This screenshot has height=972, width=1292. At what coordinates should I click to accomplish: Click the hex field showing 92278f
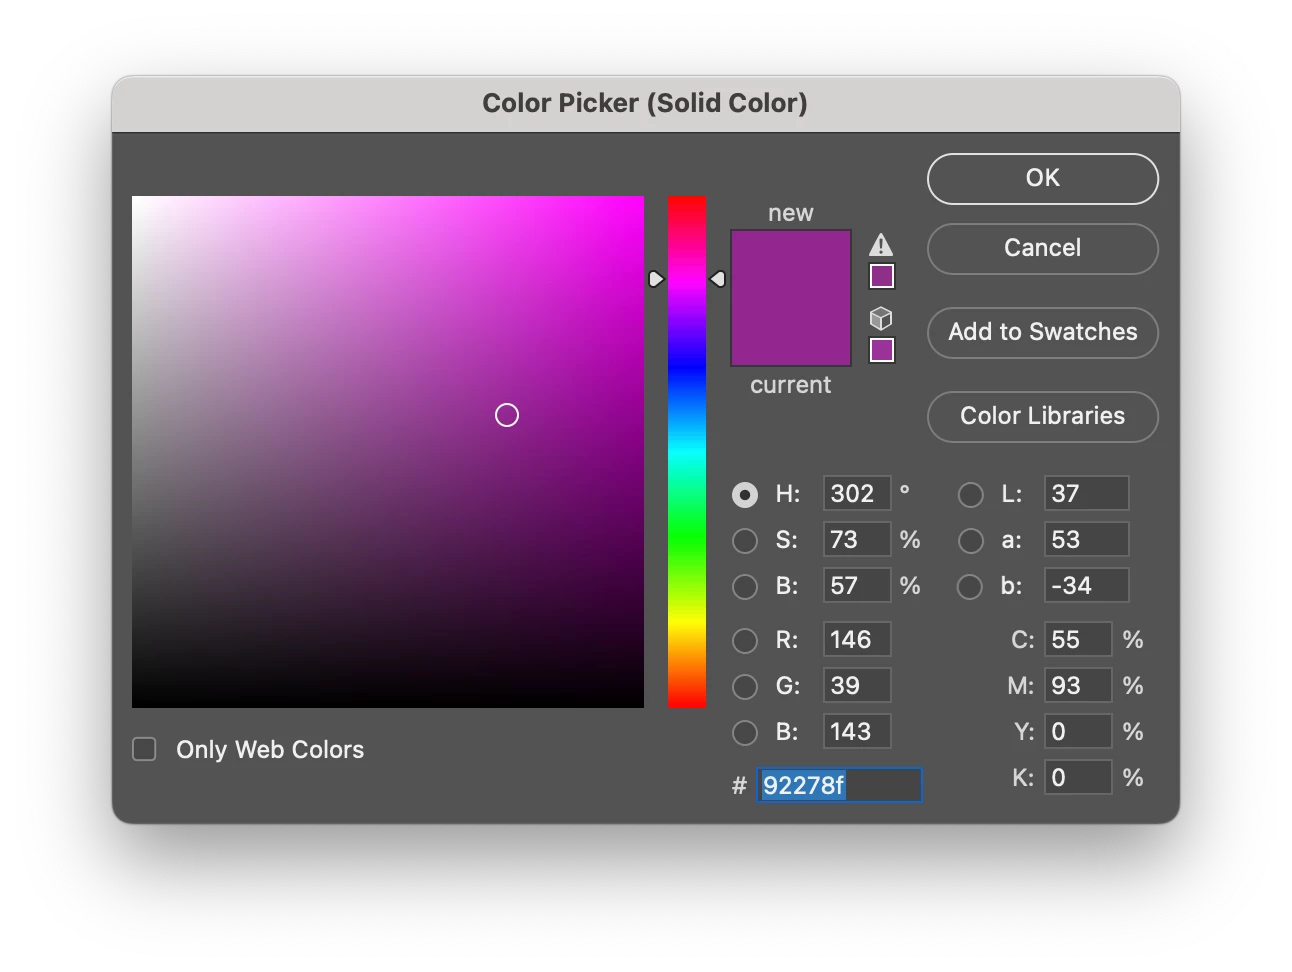tap(839, 785)
